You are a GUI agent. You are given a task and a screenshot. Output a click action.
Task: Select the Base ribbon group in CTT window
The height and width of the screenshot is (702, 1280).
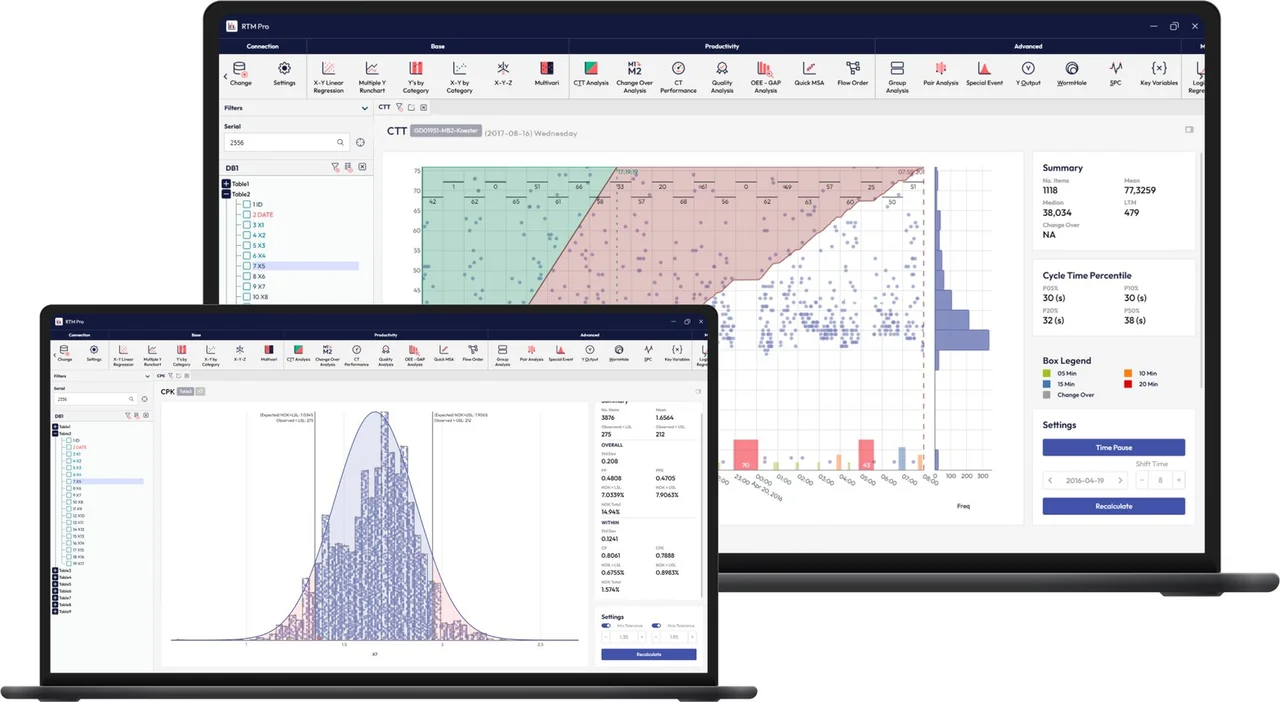[437, 46]
